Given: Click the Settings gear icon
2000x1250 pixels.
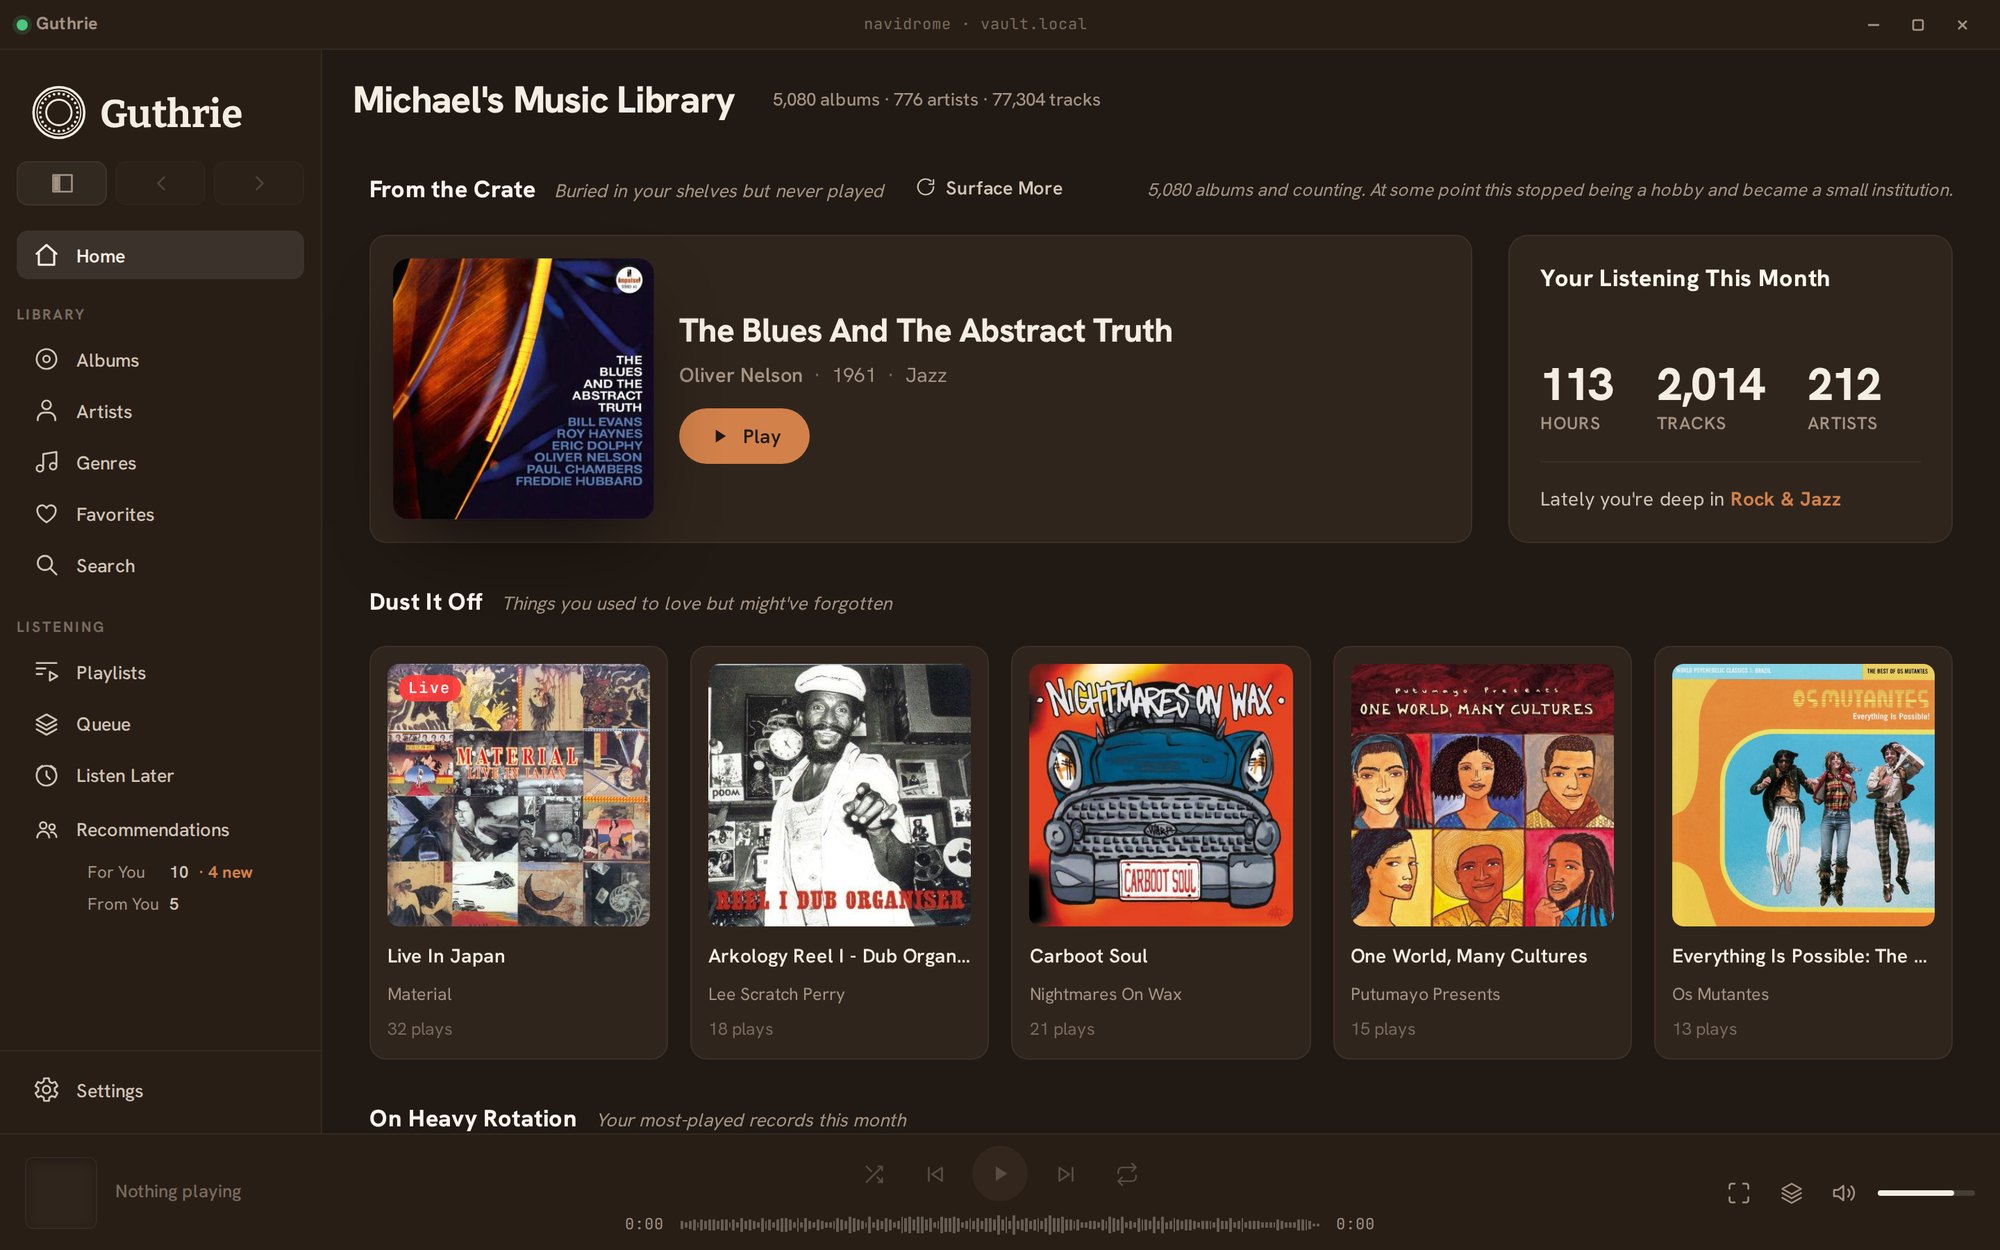Looking at the screenshot, I should click(x=46, y=1090).
